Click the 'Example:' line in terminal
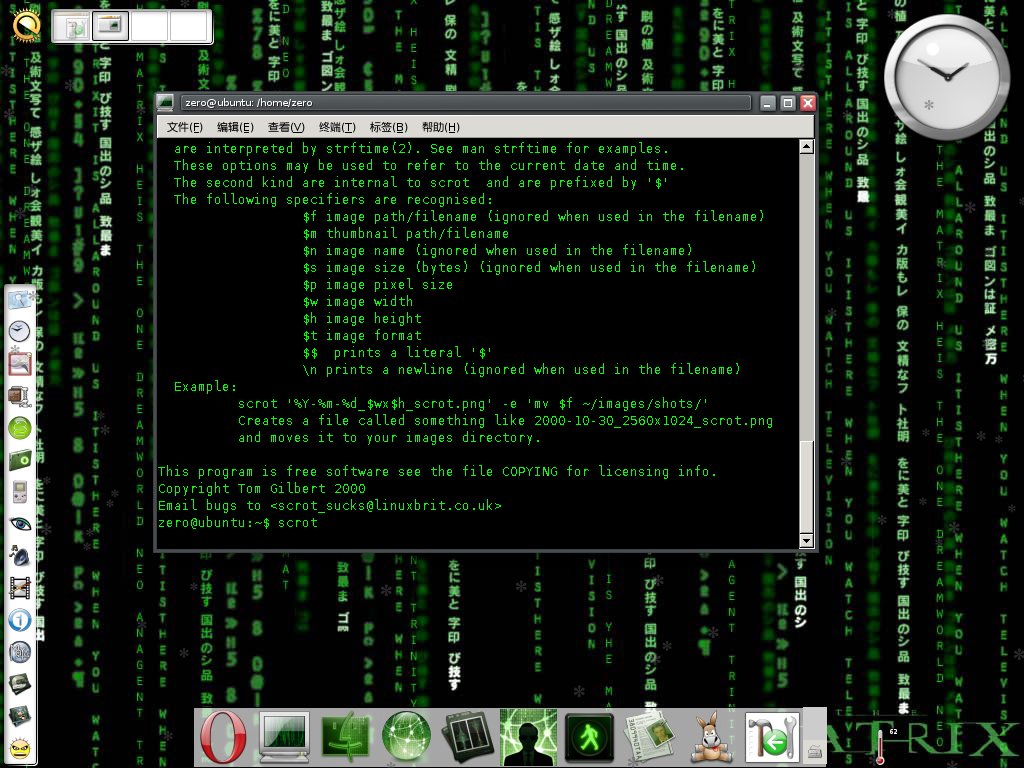This screenshot has width=1024, height=768. tap(205, 386)
